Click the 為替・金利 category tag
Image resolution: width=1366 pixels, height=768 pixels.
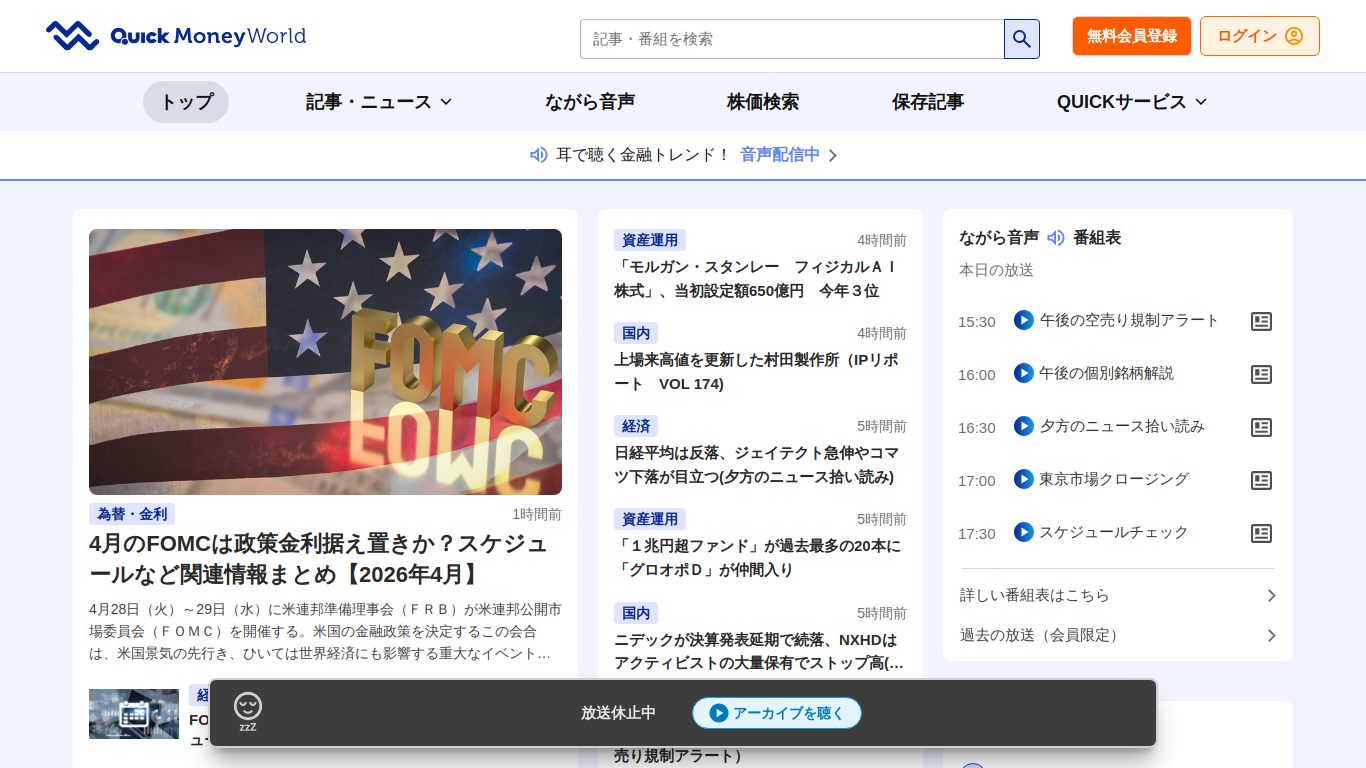[132, 514]
